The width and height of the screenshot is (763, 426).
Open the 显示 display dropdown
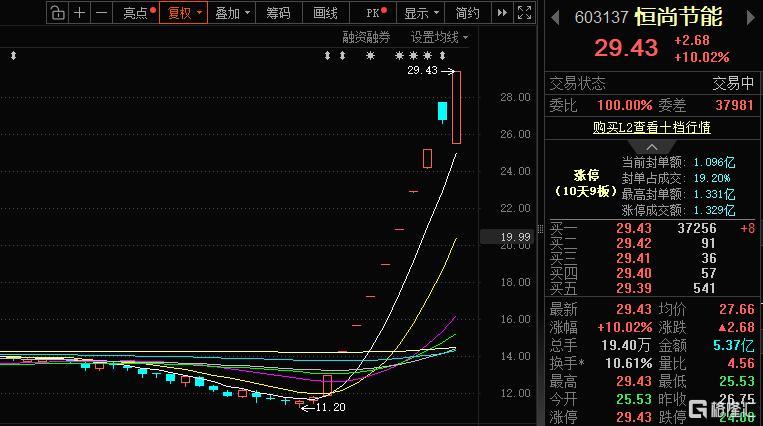pyautogui.click(x=421, y=13)
